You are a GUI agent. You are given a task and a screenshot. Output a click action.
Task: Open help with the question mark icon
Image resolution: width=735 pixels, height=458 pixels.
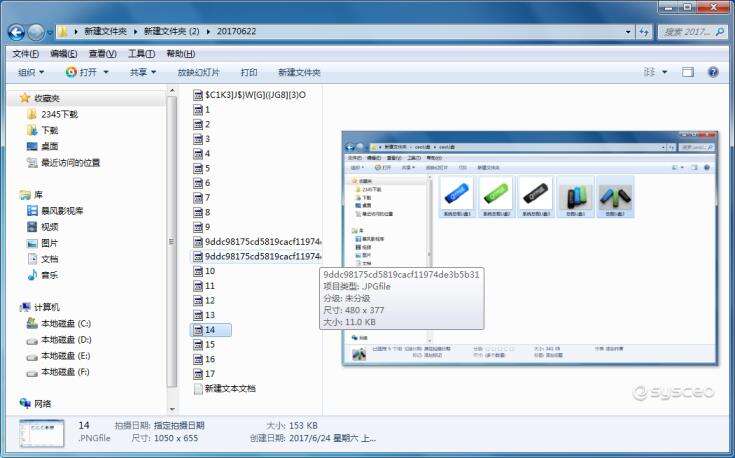click(x=713, y=72)
